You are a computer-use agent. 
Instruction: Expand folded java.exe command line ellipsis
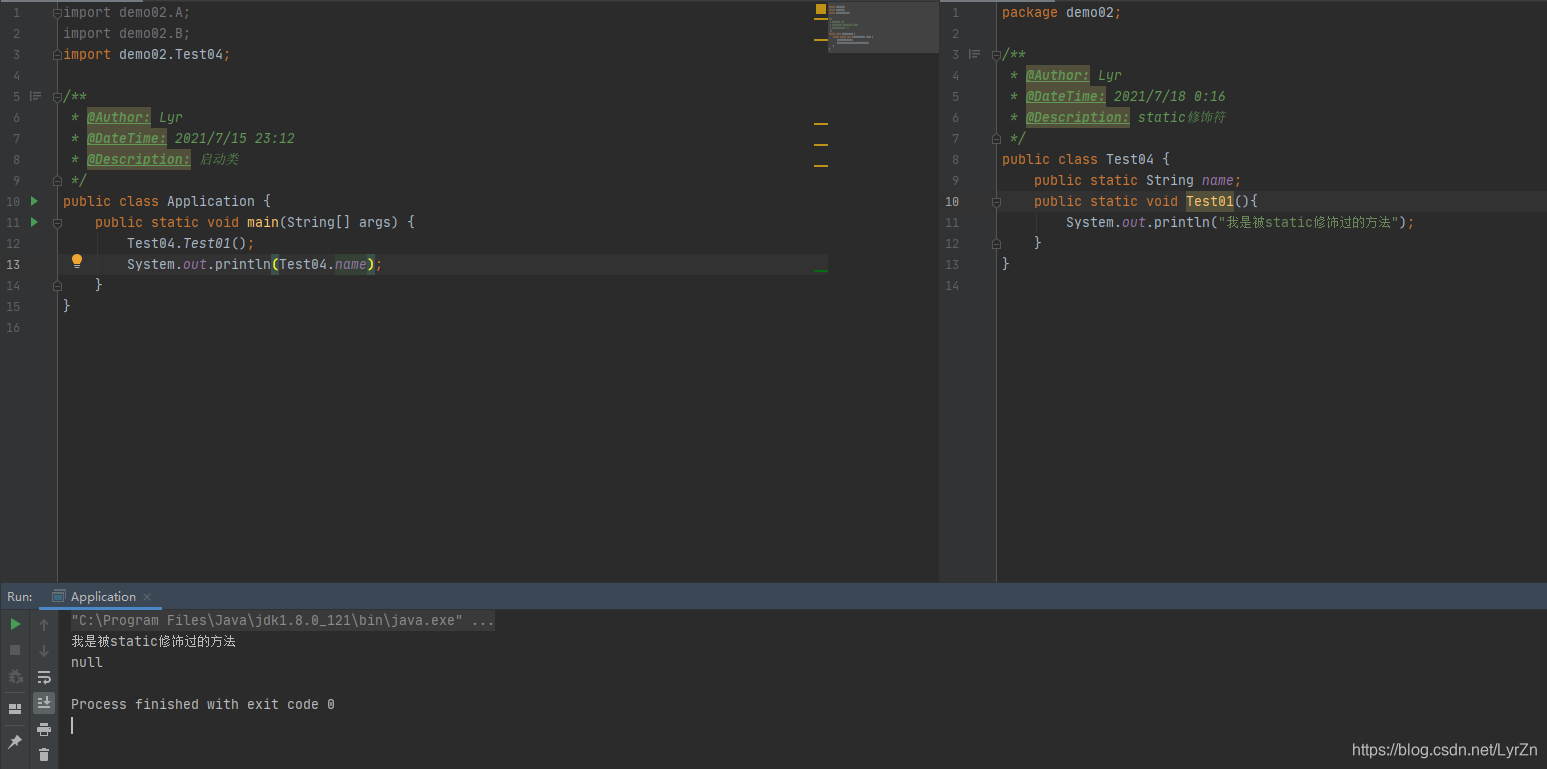482,621
